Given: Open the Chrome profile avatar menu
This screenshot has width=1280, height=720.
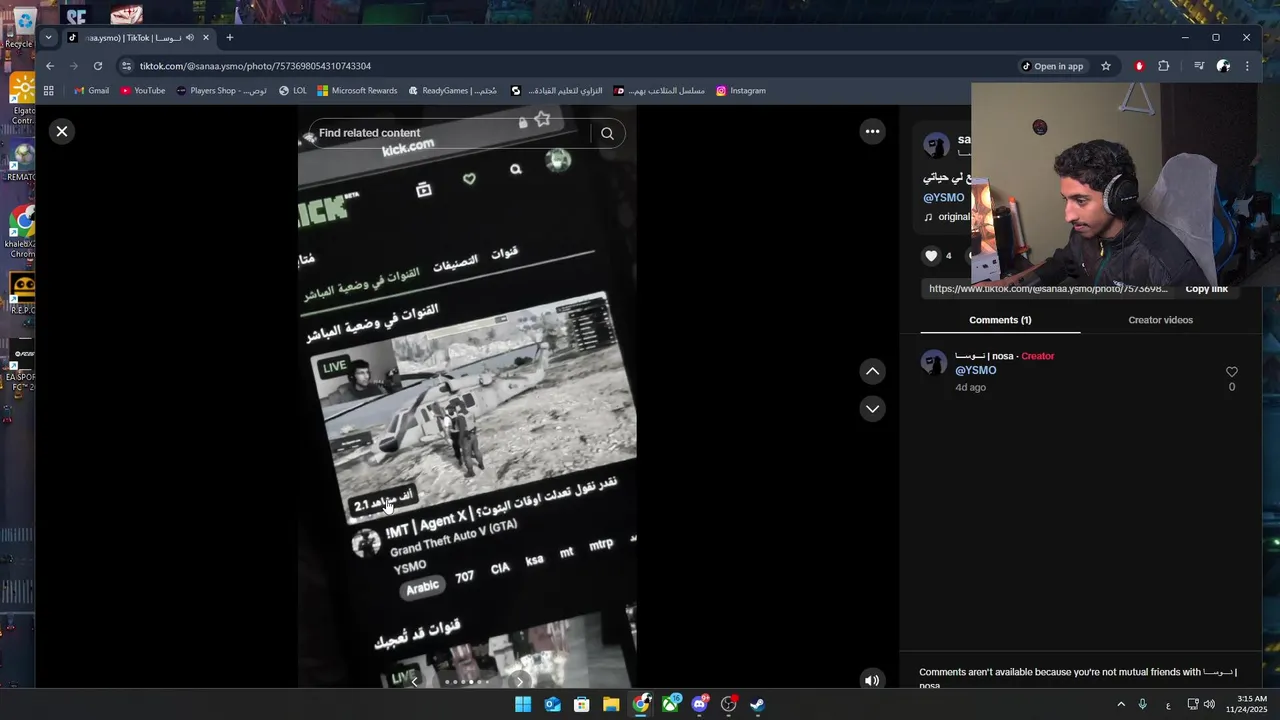Looking at the screenshot, I should point(1223,66).
